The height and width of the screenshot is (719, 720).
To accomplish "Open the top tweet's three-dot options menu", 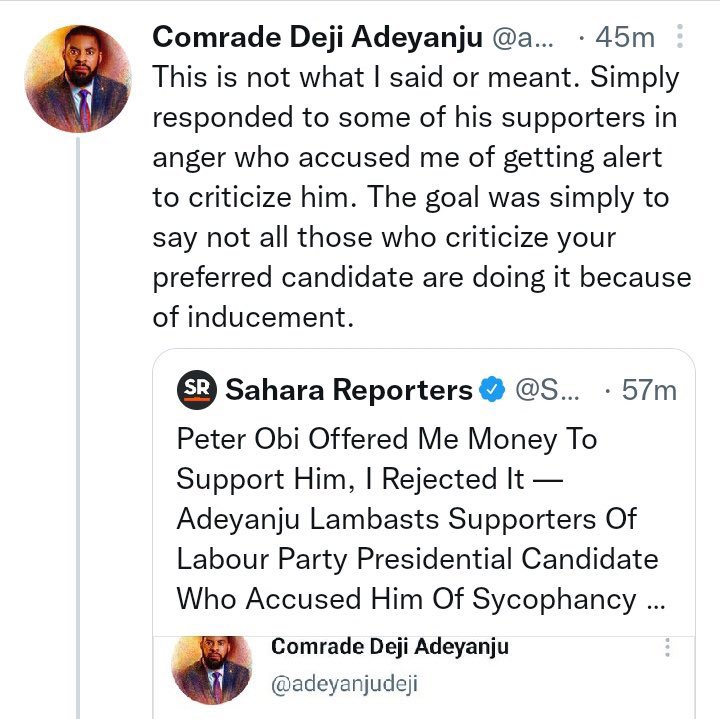I will tap(680, 39).
